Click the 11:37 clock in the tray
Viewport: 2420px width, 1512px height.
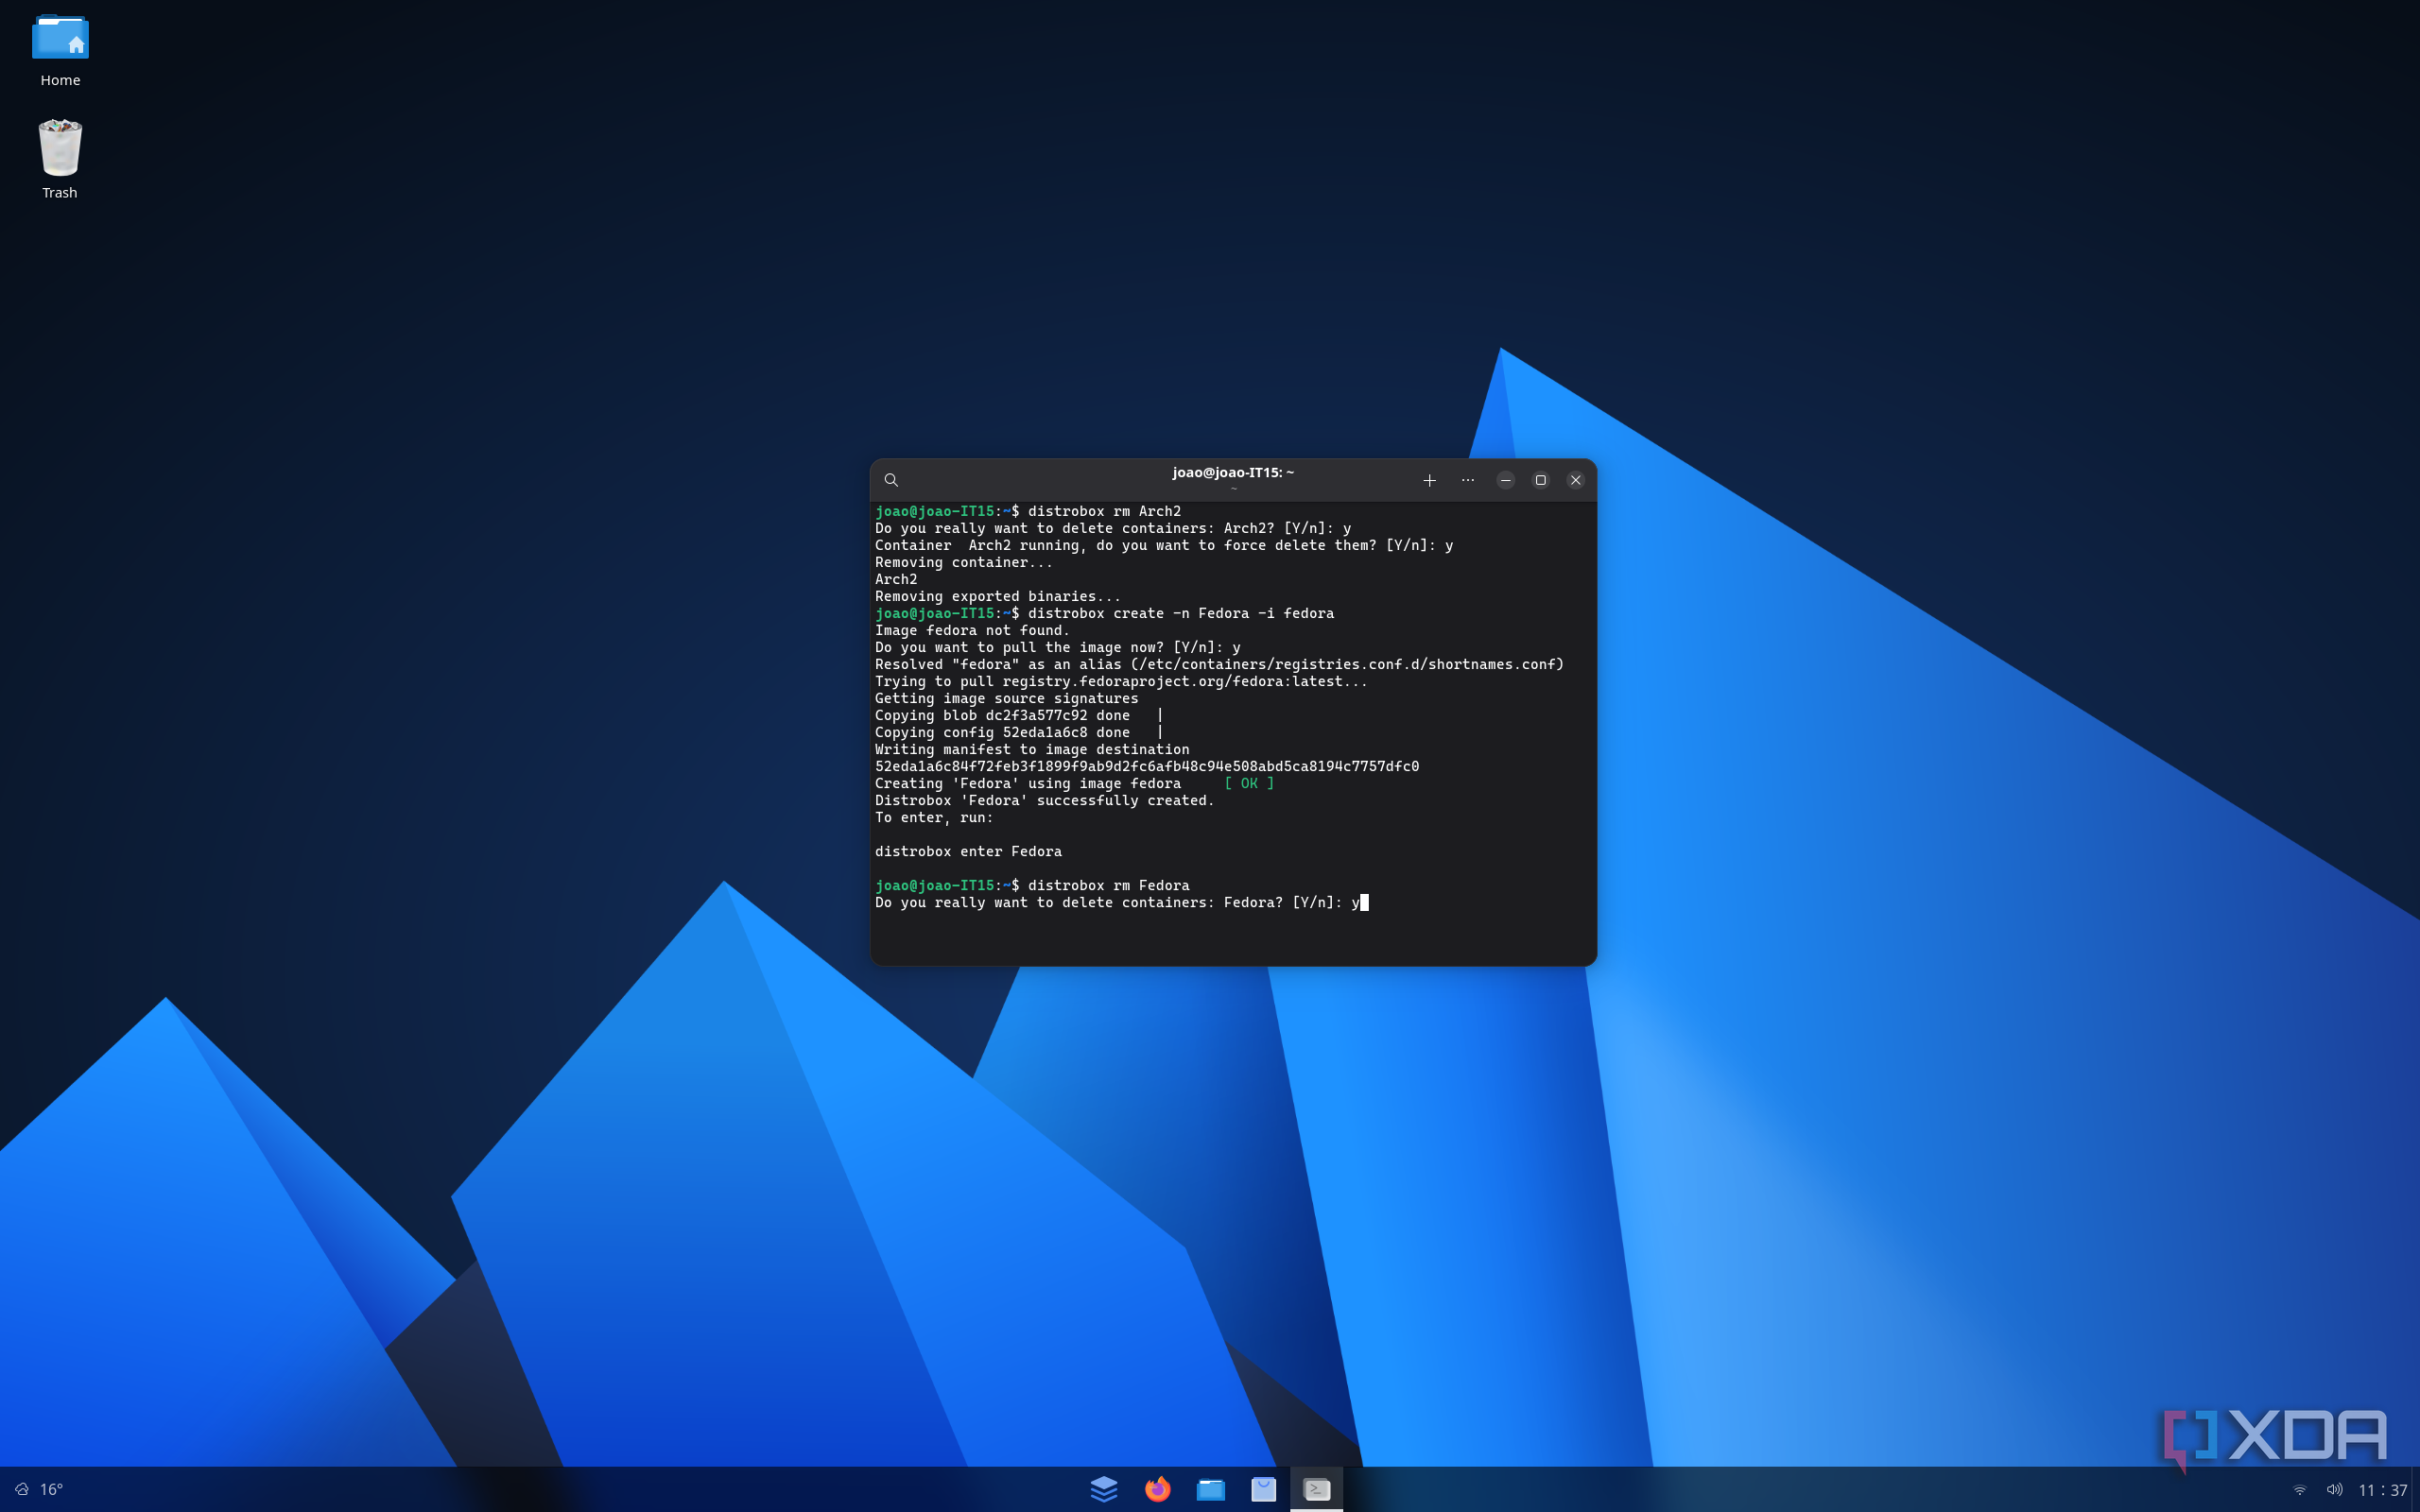[2382, 1490]
